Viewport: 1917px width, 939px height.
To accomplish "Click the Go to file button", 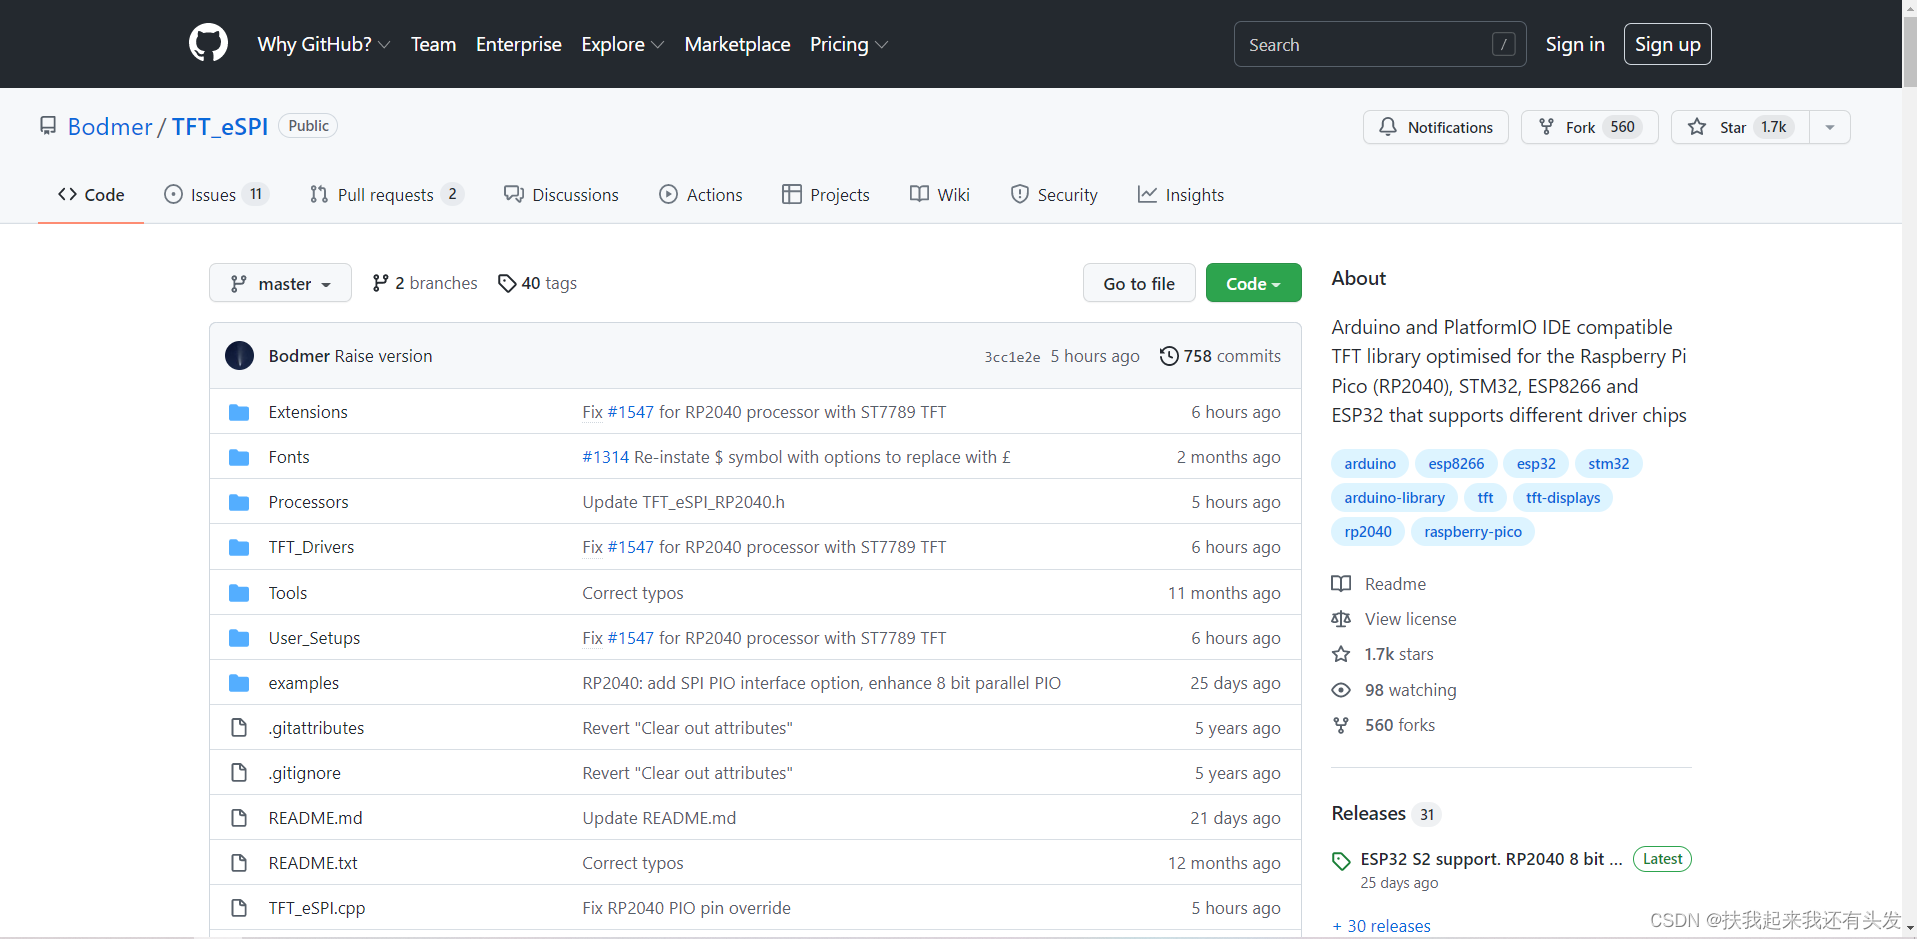I will [x=1139, y=283].
